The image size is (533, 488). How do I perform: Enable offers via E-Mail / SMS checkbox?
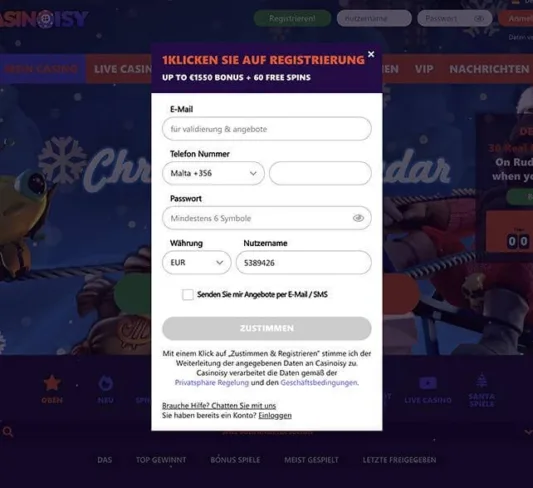[188, 294]
